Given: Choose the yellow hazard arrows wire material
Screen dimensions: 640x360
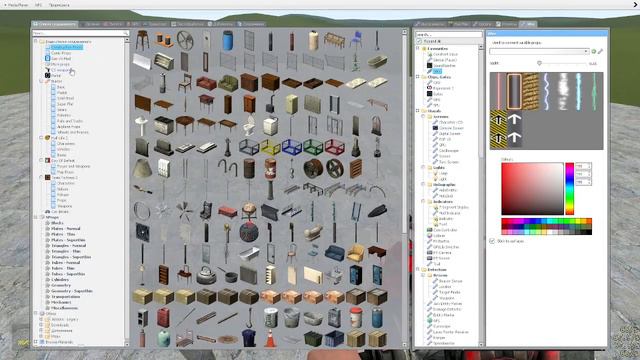Looking at the screenshot, I should point(498,129).
